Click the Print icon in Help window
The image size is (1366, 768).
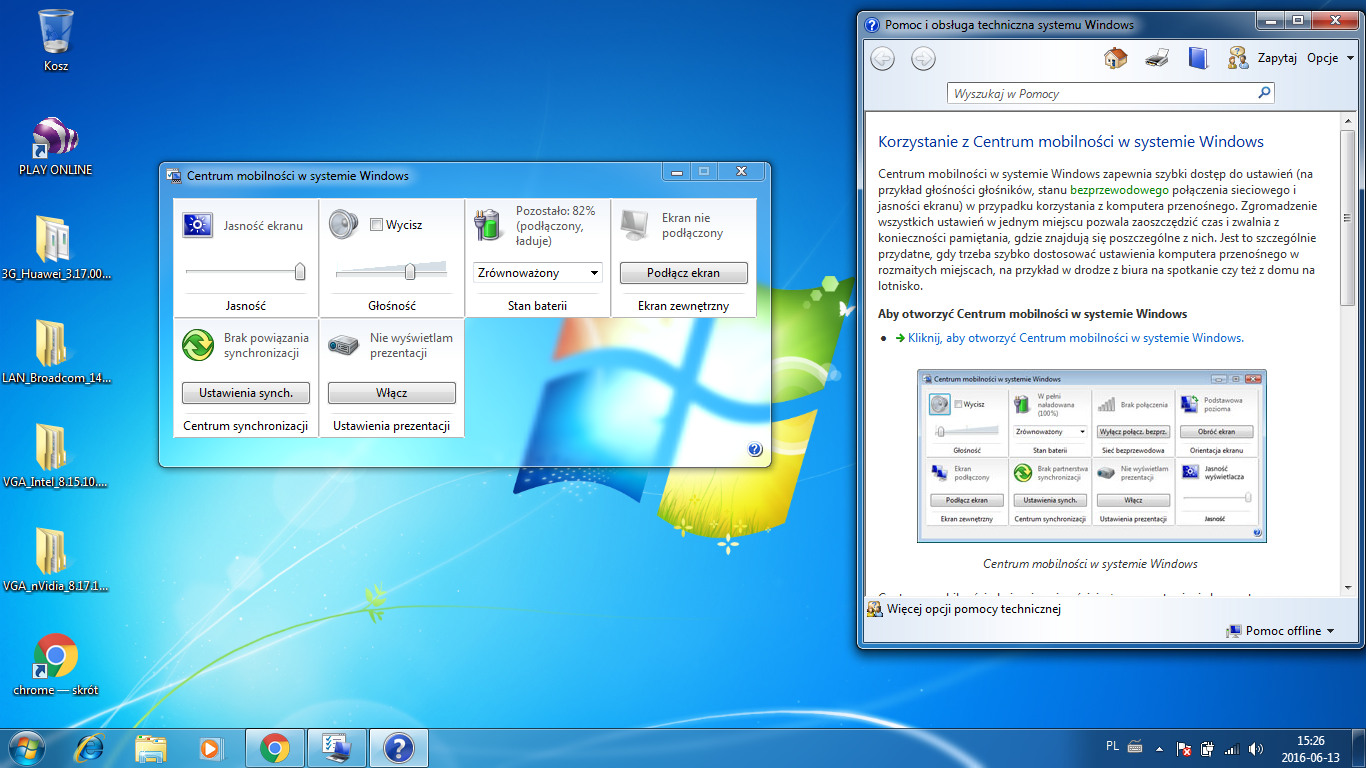1157,58
